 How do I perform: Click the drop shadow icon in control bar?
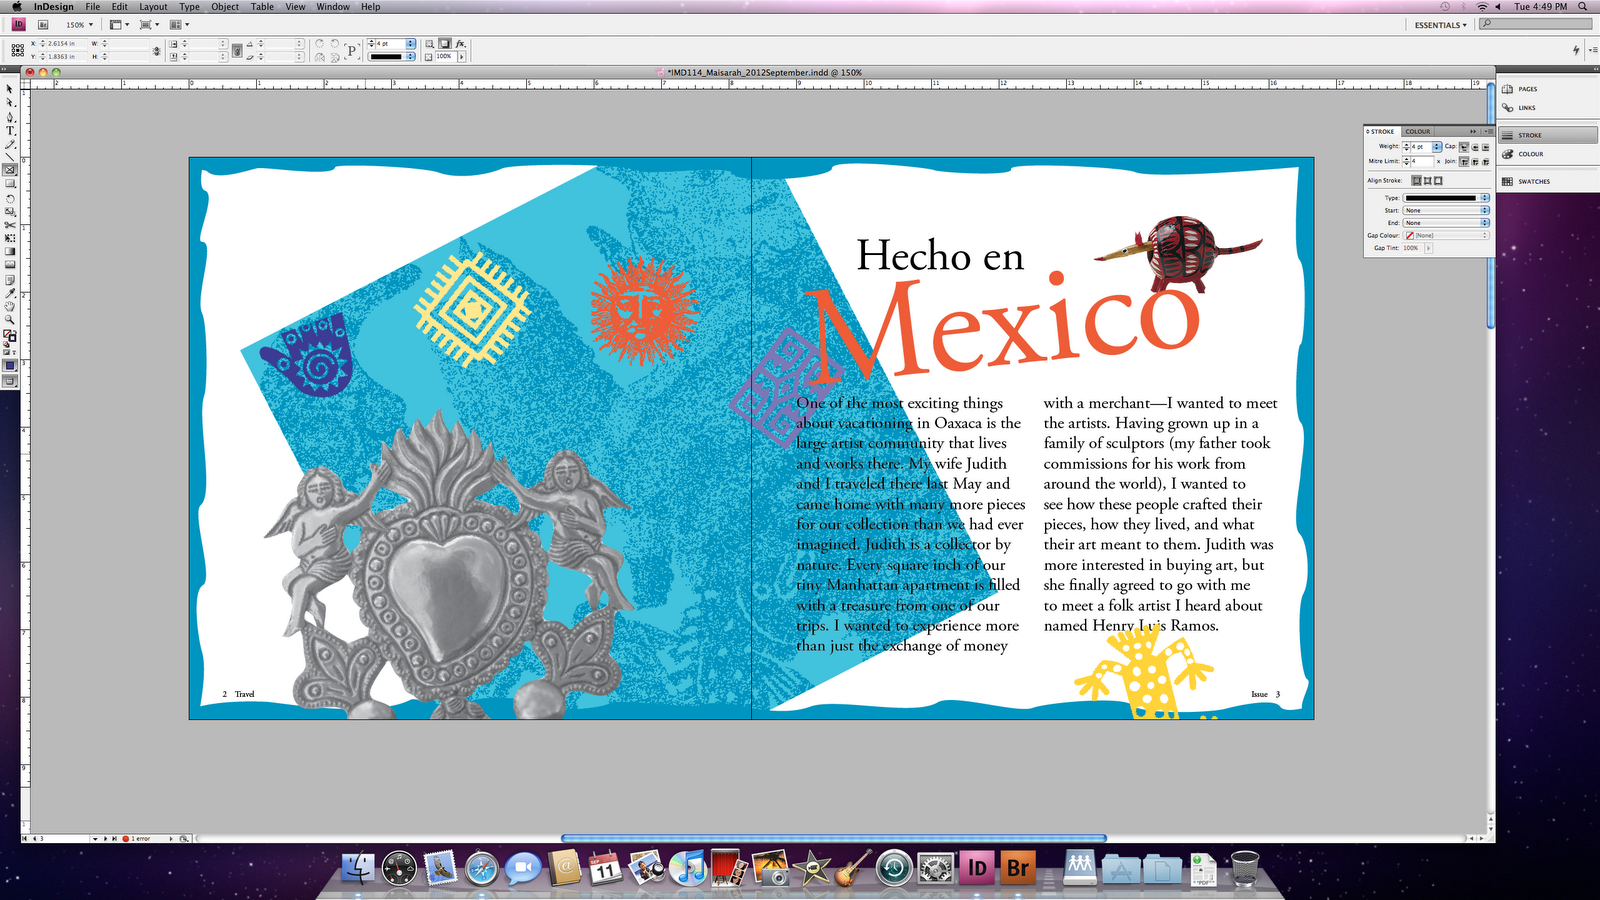click(444, 44)
